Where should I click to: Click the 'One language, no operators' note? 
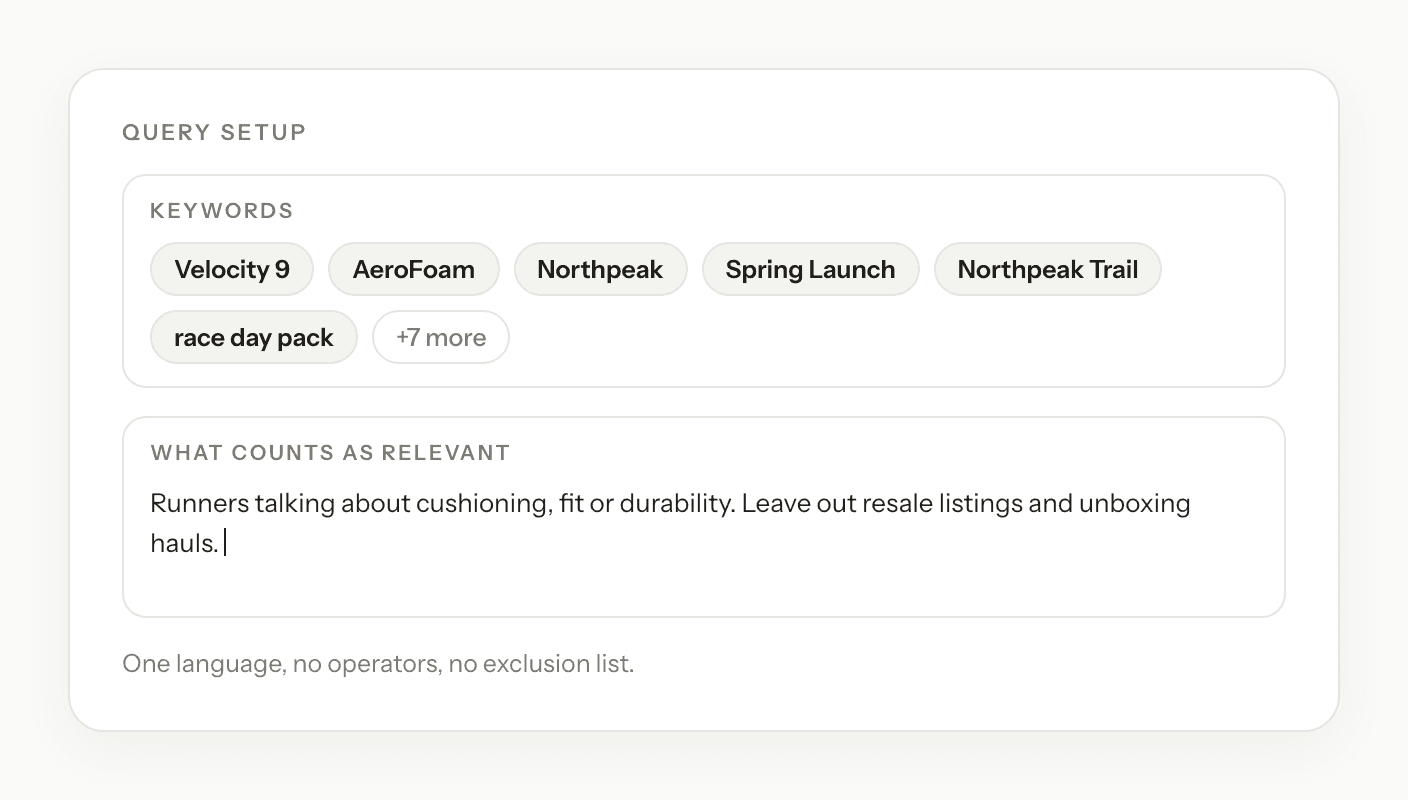378,664
